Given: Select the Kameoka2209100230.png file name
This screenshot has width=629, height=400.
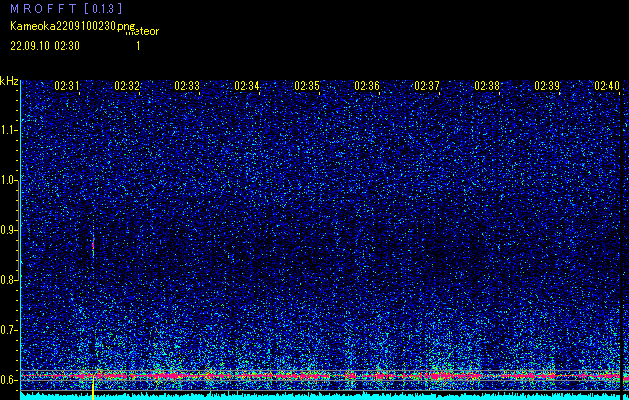Looking at the screenshot, I should 73,26.
